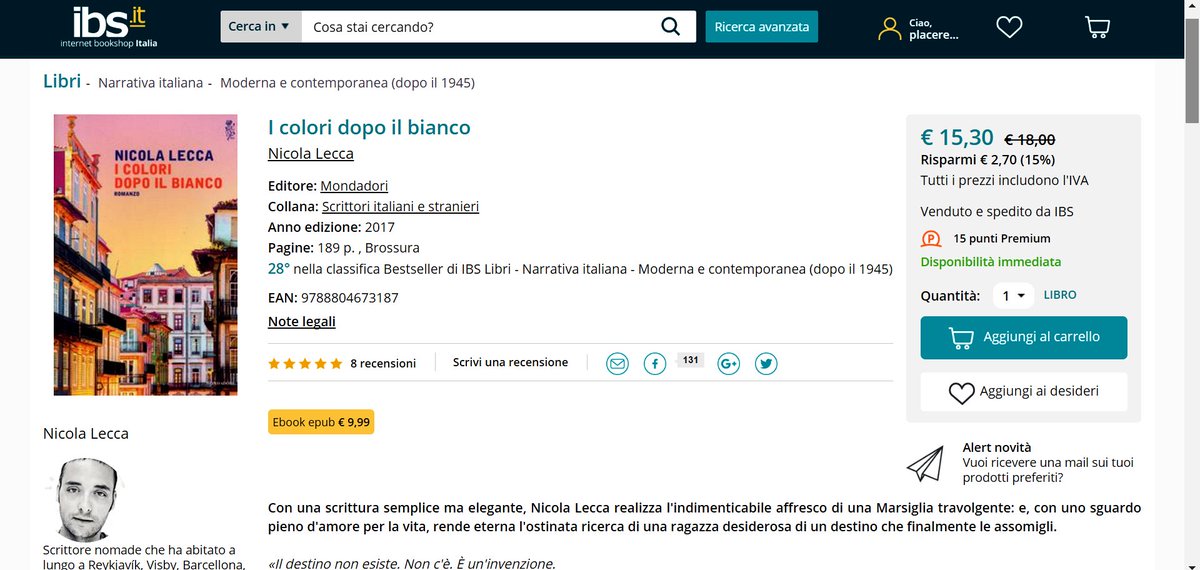The height and width of the screenshot is (570, 1200).
Task: Open the user account icon
Action: point(890,28)
